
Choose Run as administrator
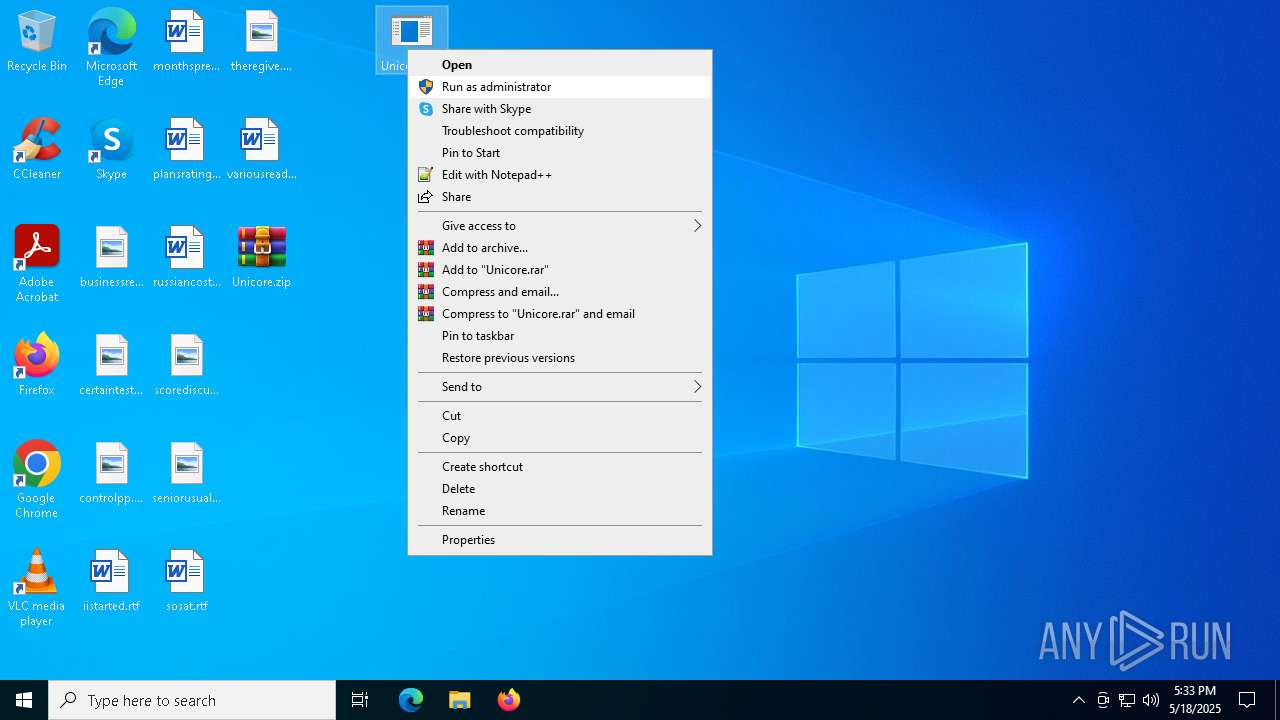point(559,87)
